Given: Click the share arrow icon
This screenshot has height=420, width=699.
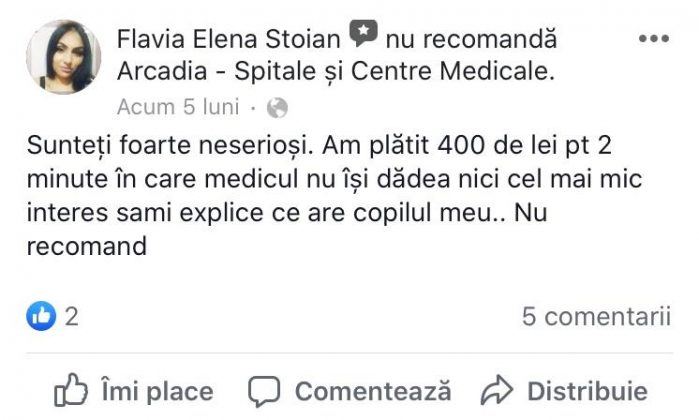Looking at the screenshot, I should tap(497, 390).
